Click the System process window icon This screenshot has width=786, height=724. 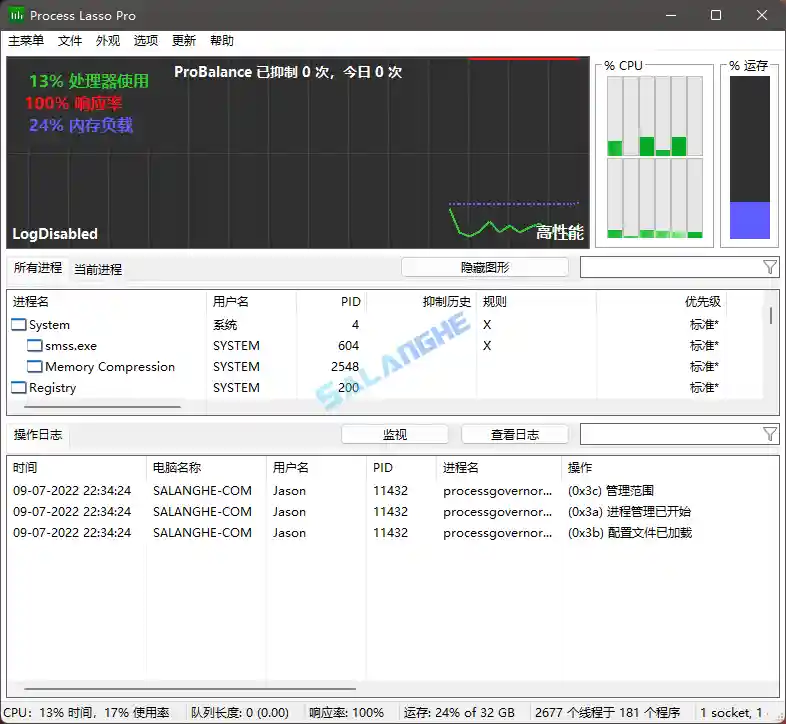coord(19,324)
